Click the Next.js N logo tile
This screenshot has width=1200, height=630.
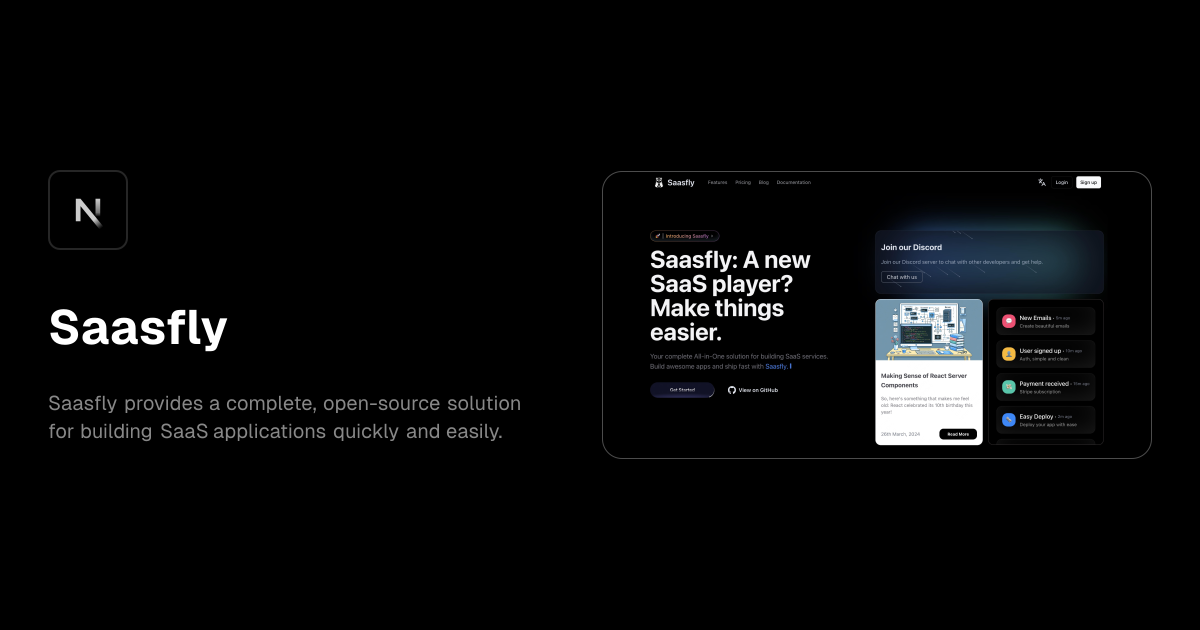[x=88, y=210]
